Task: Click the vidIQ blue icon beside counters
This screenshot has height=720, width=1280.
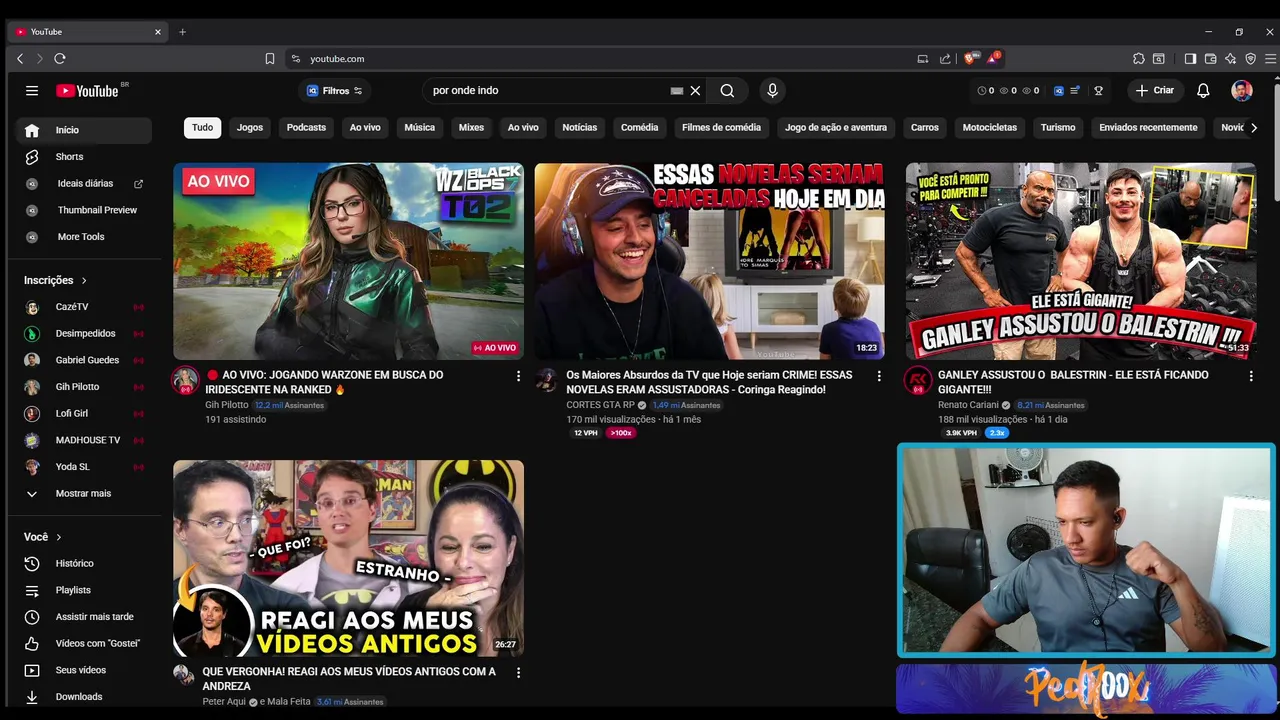Action: [x=1059, y=91]
